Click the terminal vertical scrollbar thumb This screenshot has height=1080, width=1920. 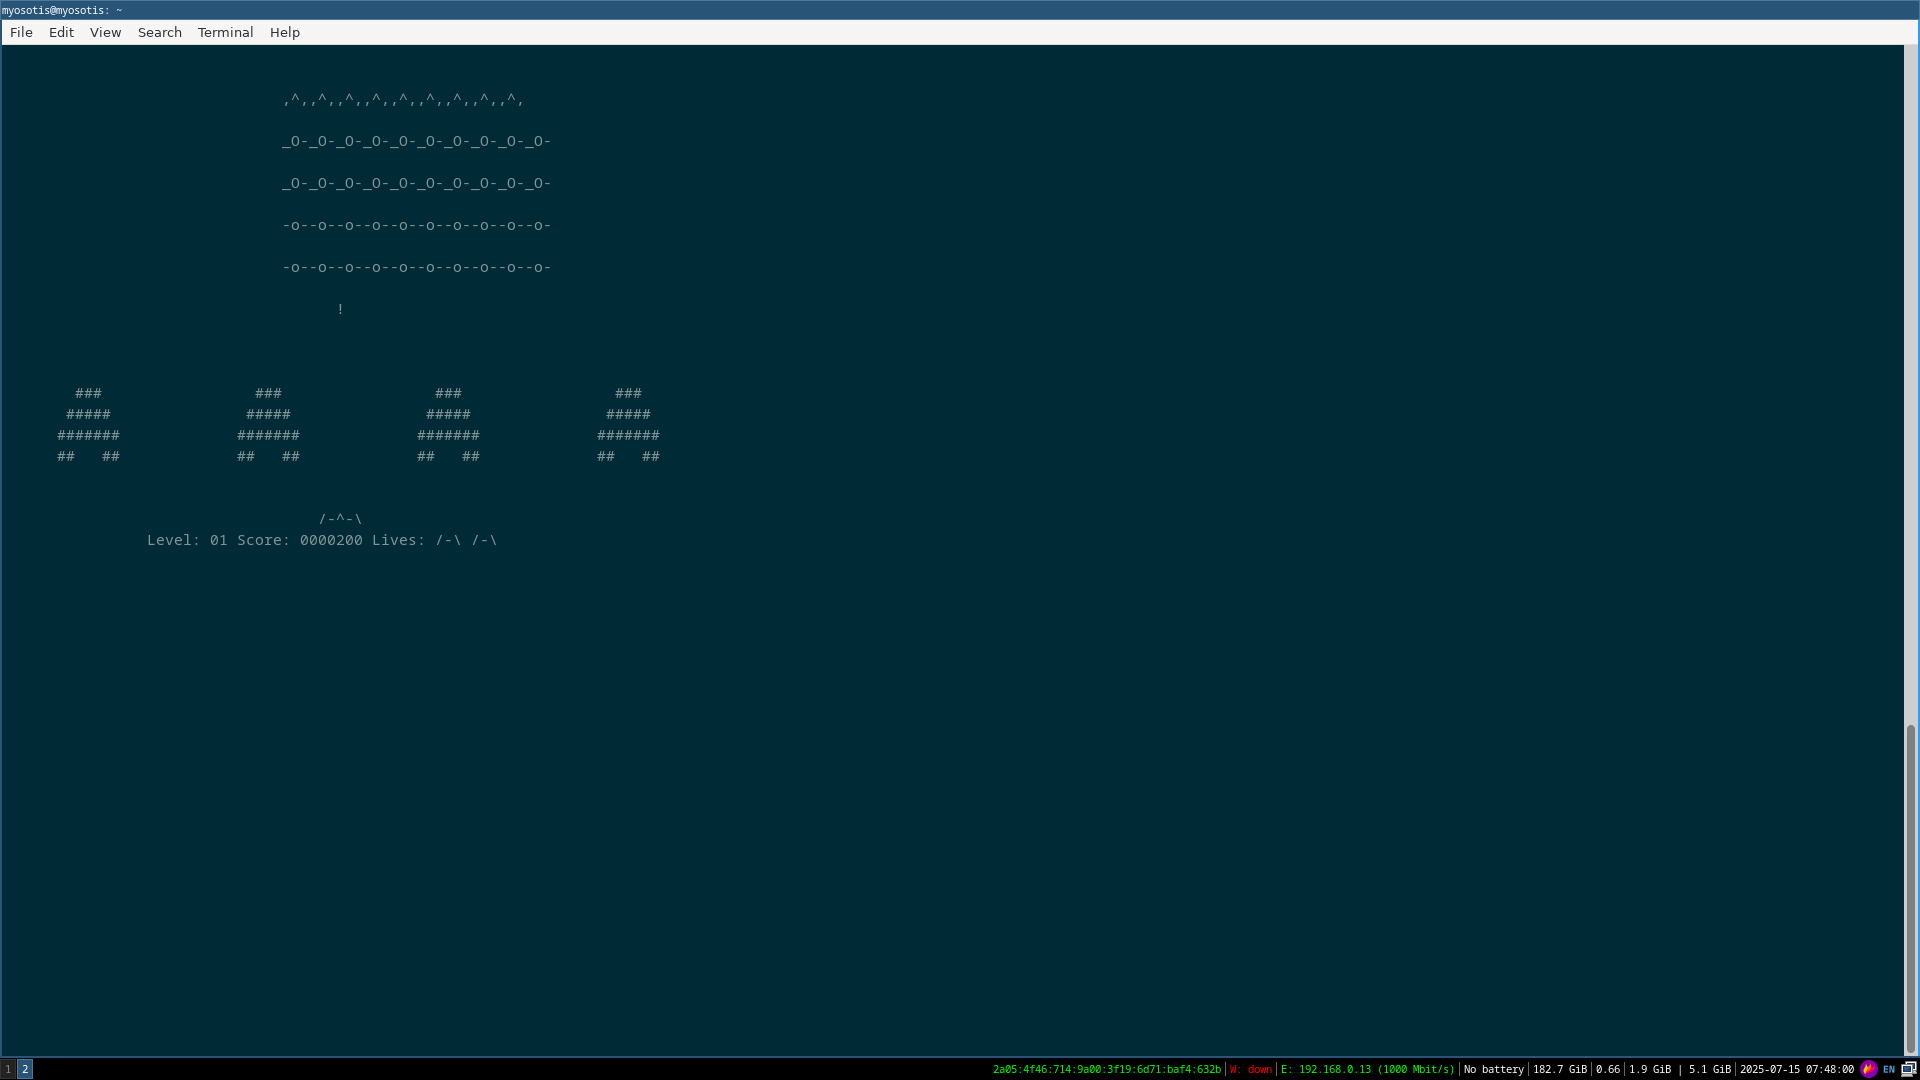(x=1910, y=888)
